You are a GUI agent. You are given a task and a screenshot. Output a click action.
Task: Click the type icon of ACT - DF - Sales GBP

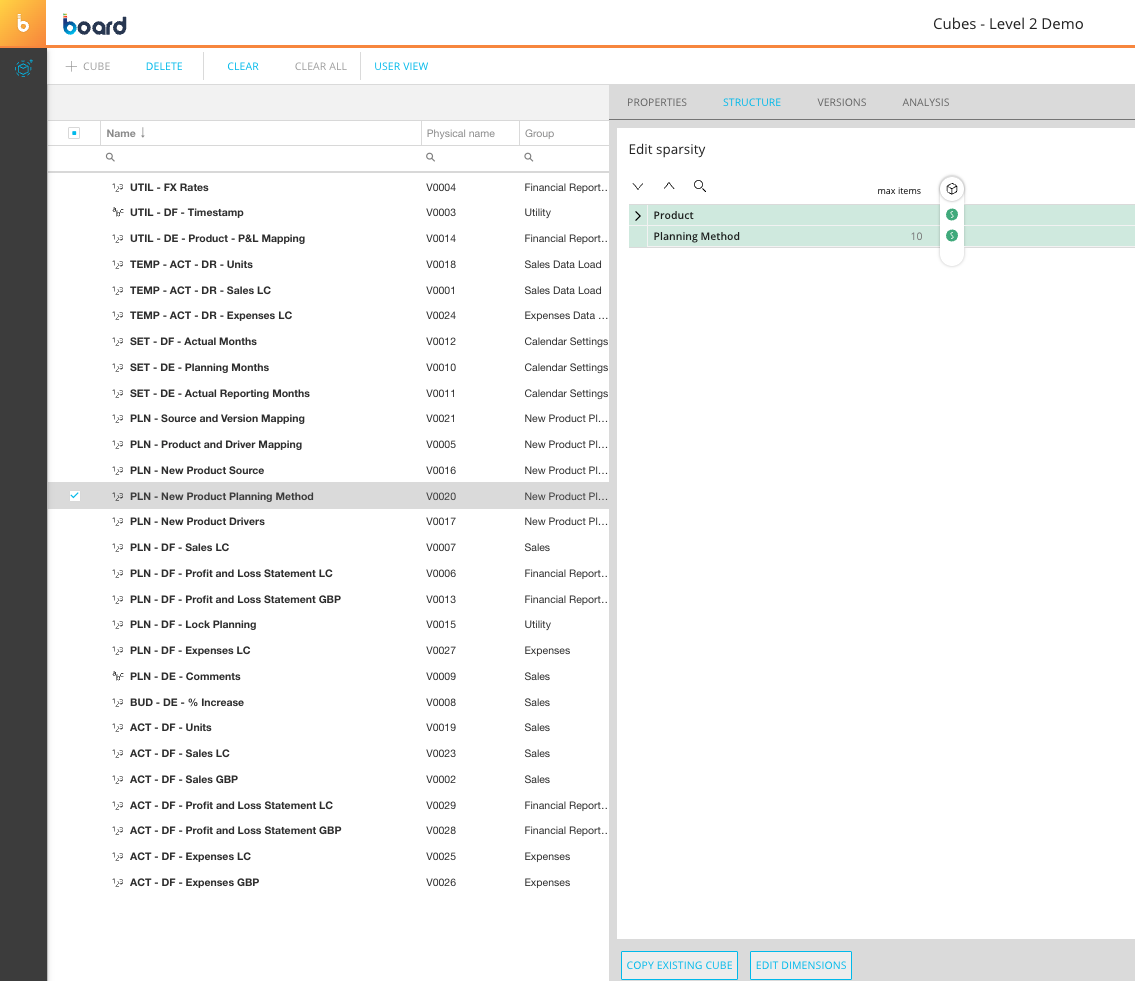click(x=117, y=780)
